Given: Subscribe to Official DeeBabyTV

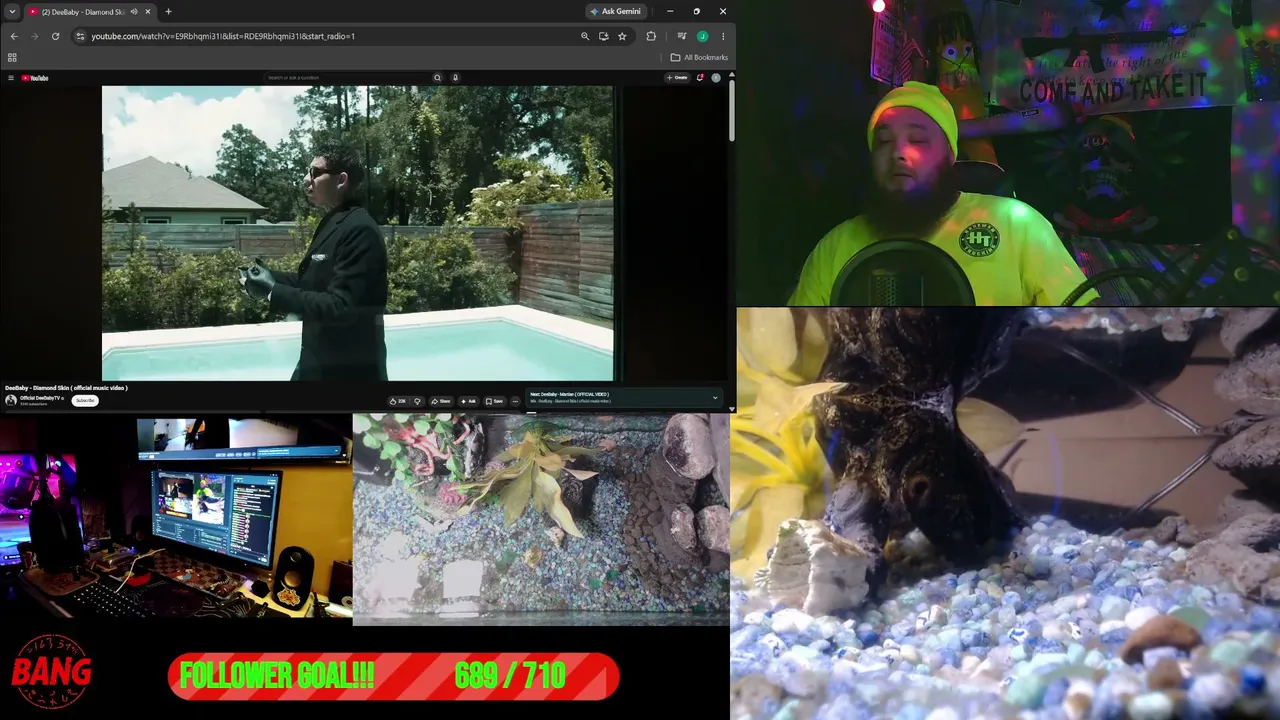Looking at the screenshot, I should tap(85, 401).
